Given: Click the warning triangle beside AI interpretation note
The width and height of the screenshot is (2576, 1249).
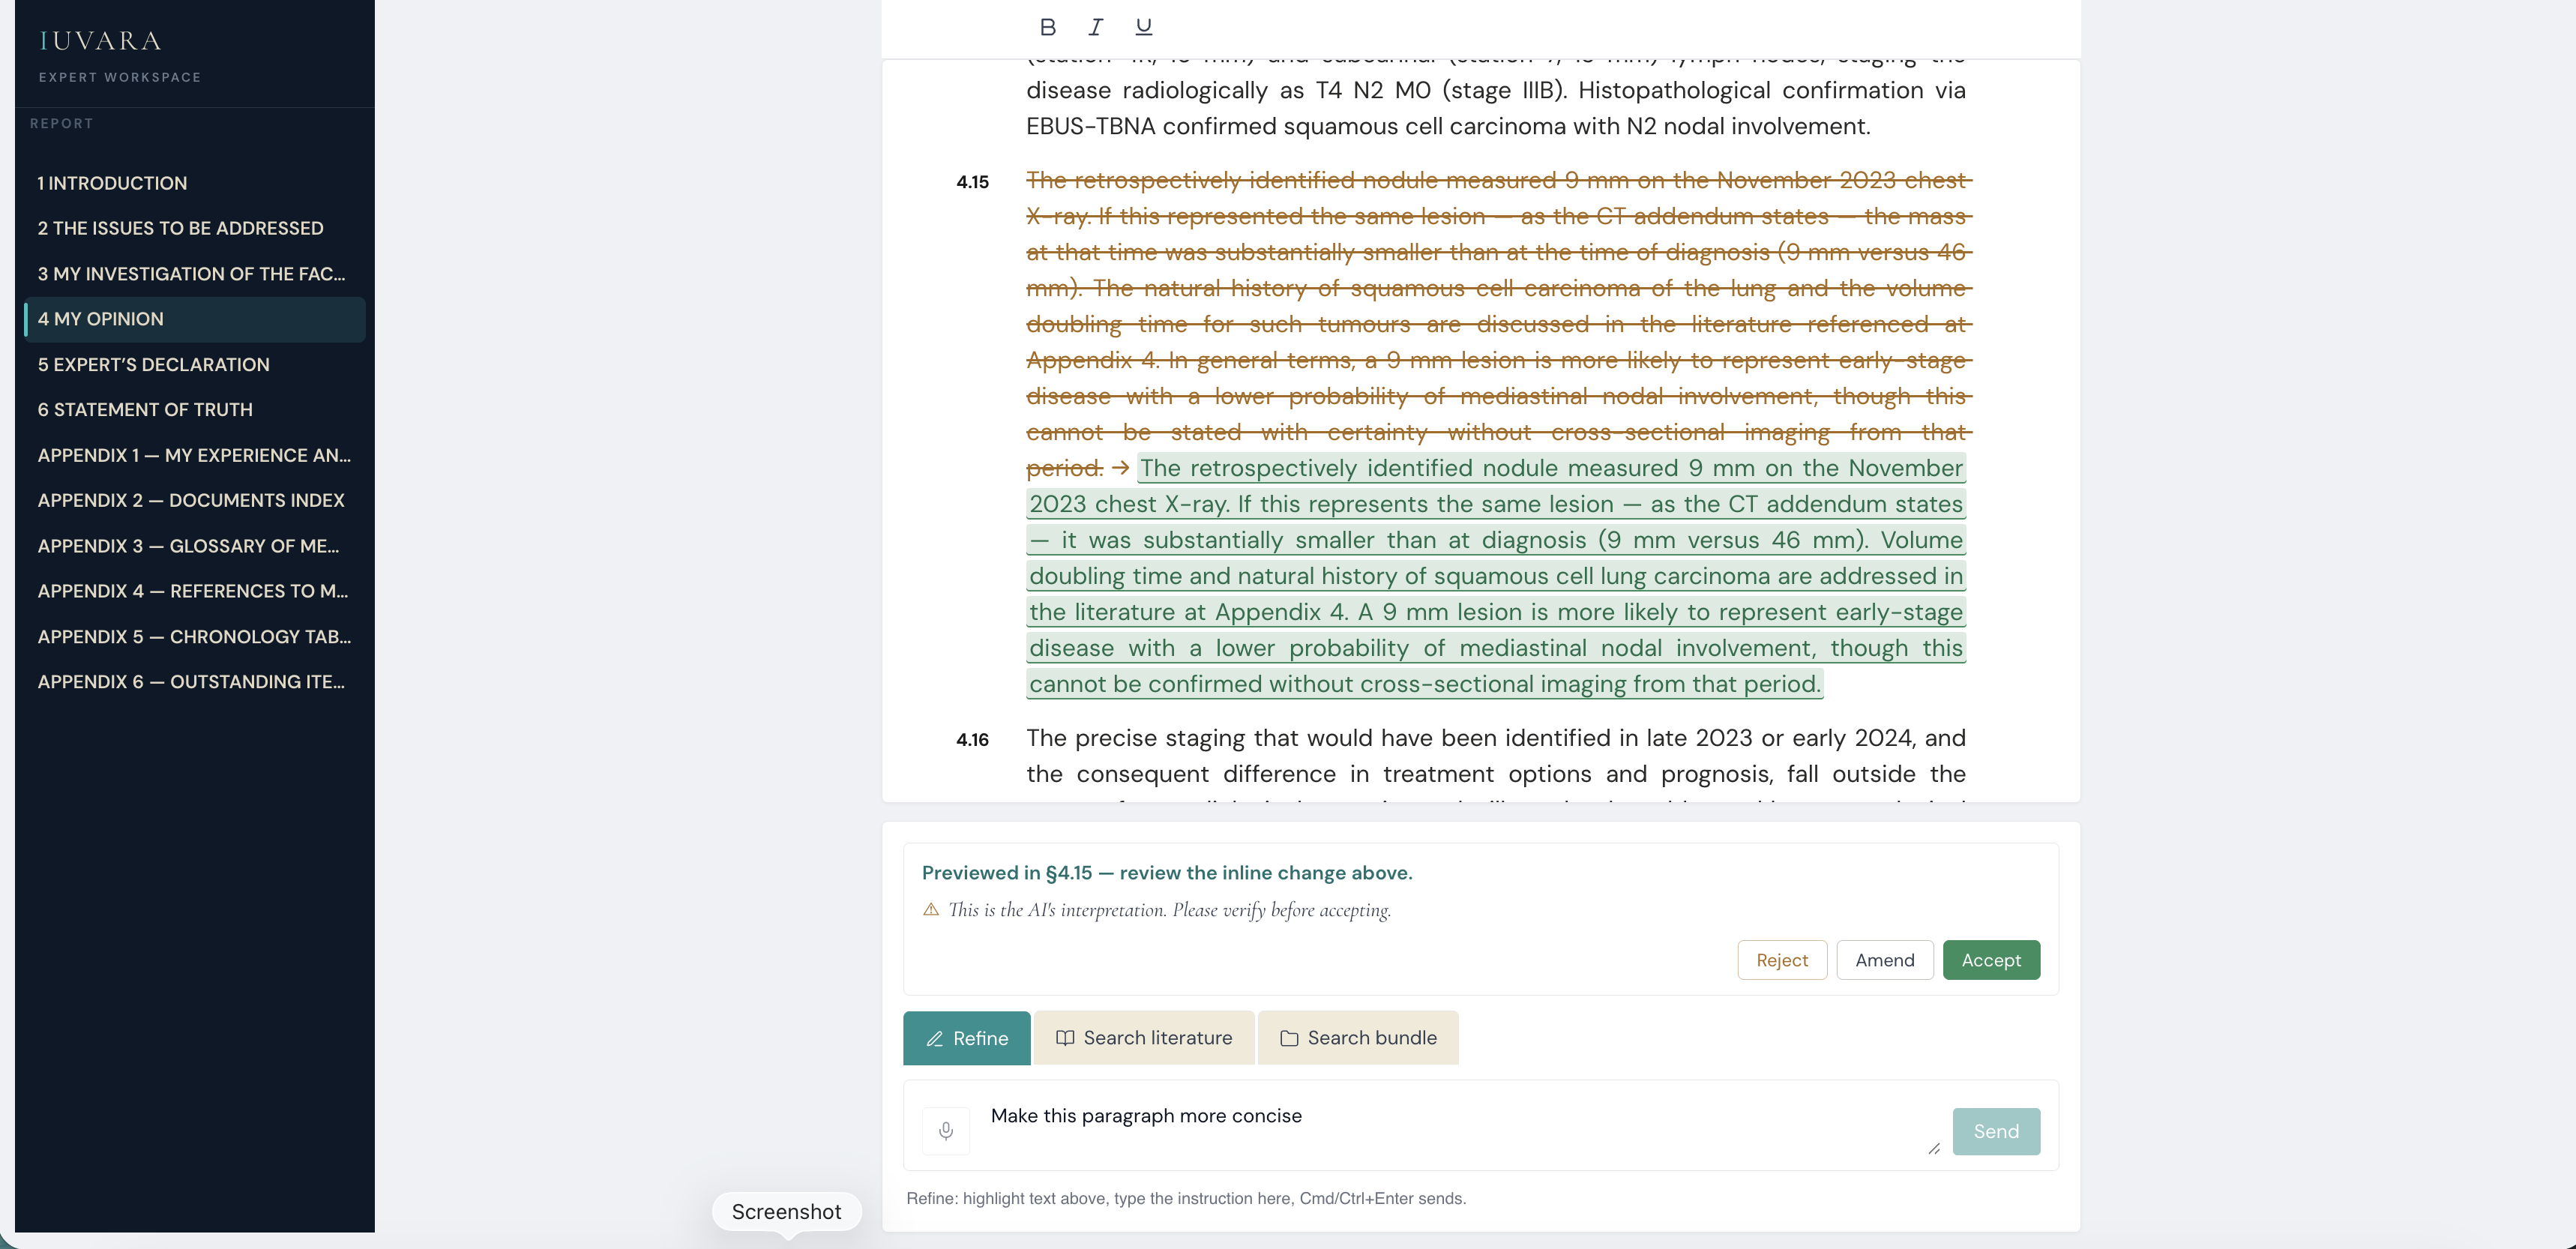Looking at the screenshot, I should 931,909.
